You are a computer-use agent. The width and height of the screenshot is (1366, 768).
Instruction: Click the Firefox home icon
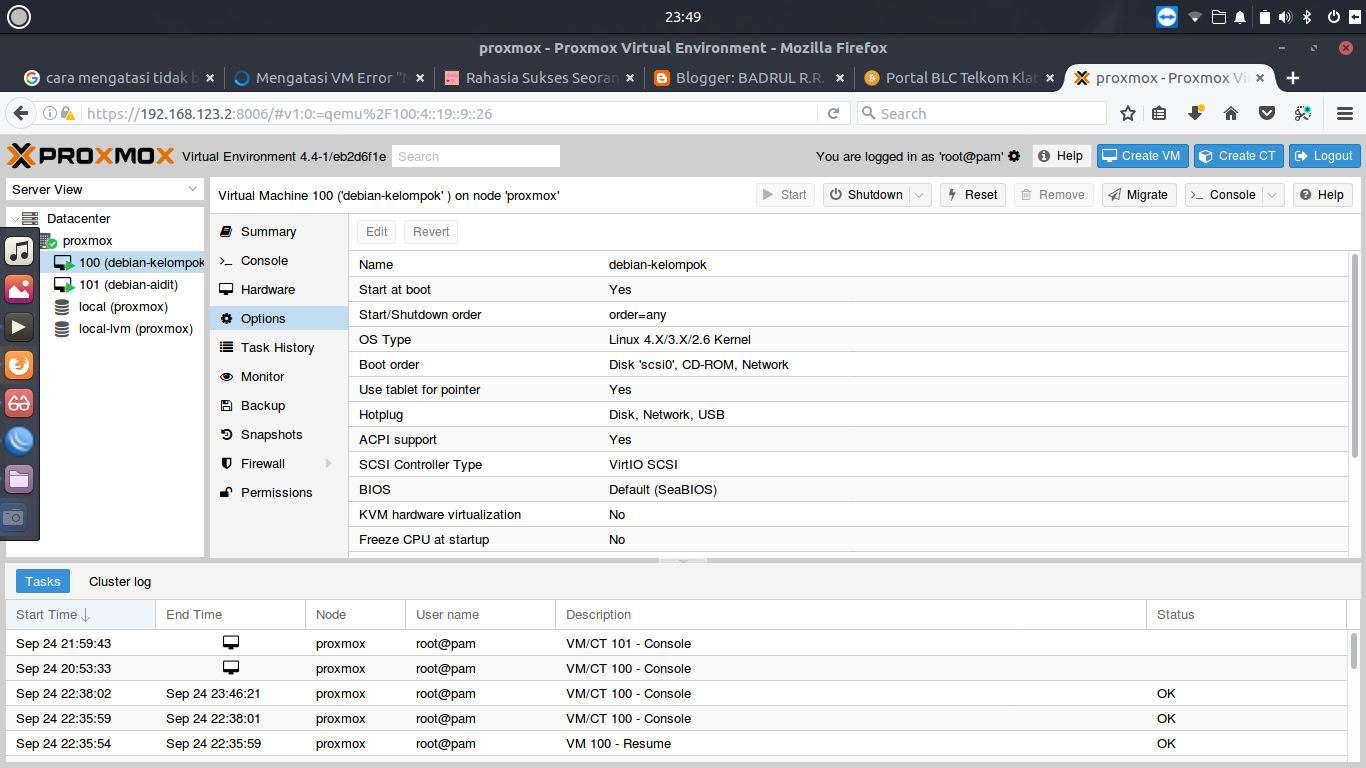point(1231,113)
